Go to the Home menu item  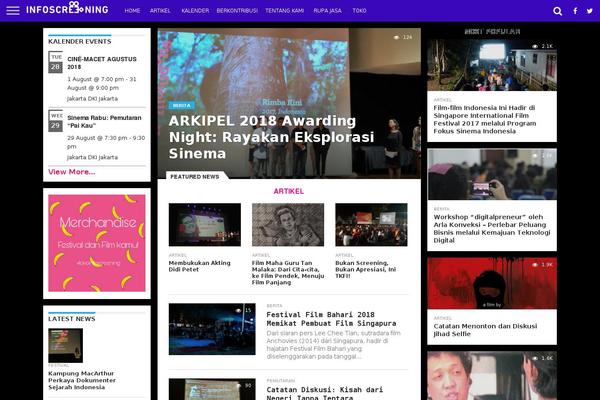pyautogui.click(x=132, y=11)
